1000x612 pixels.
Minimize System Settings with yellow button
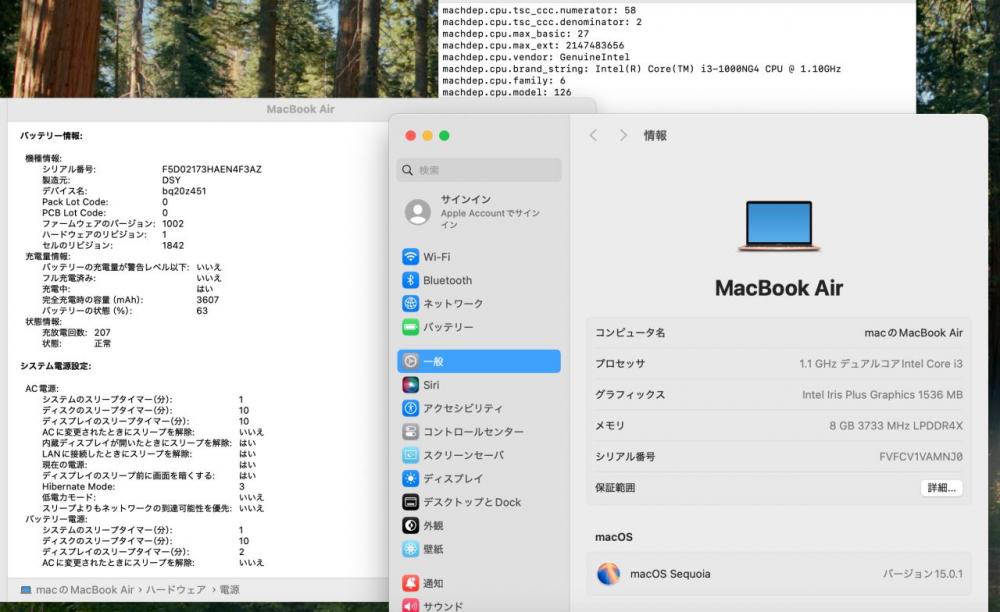tap(427, 136)
